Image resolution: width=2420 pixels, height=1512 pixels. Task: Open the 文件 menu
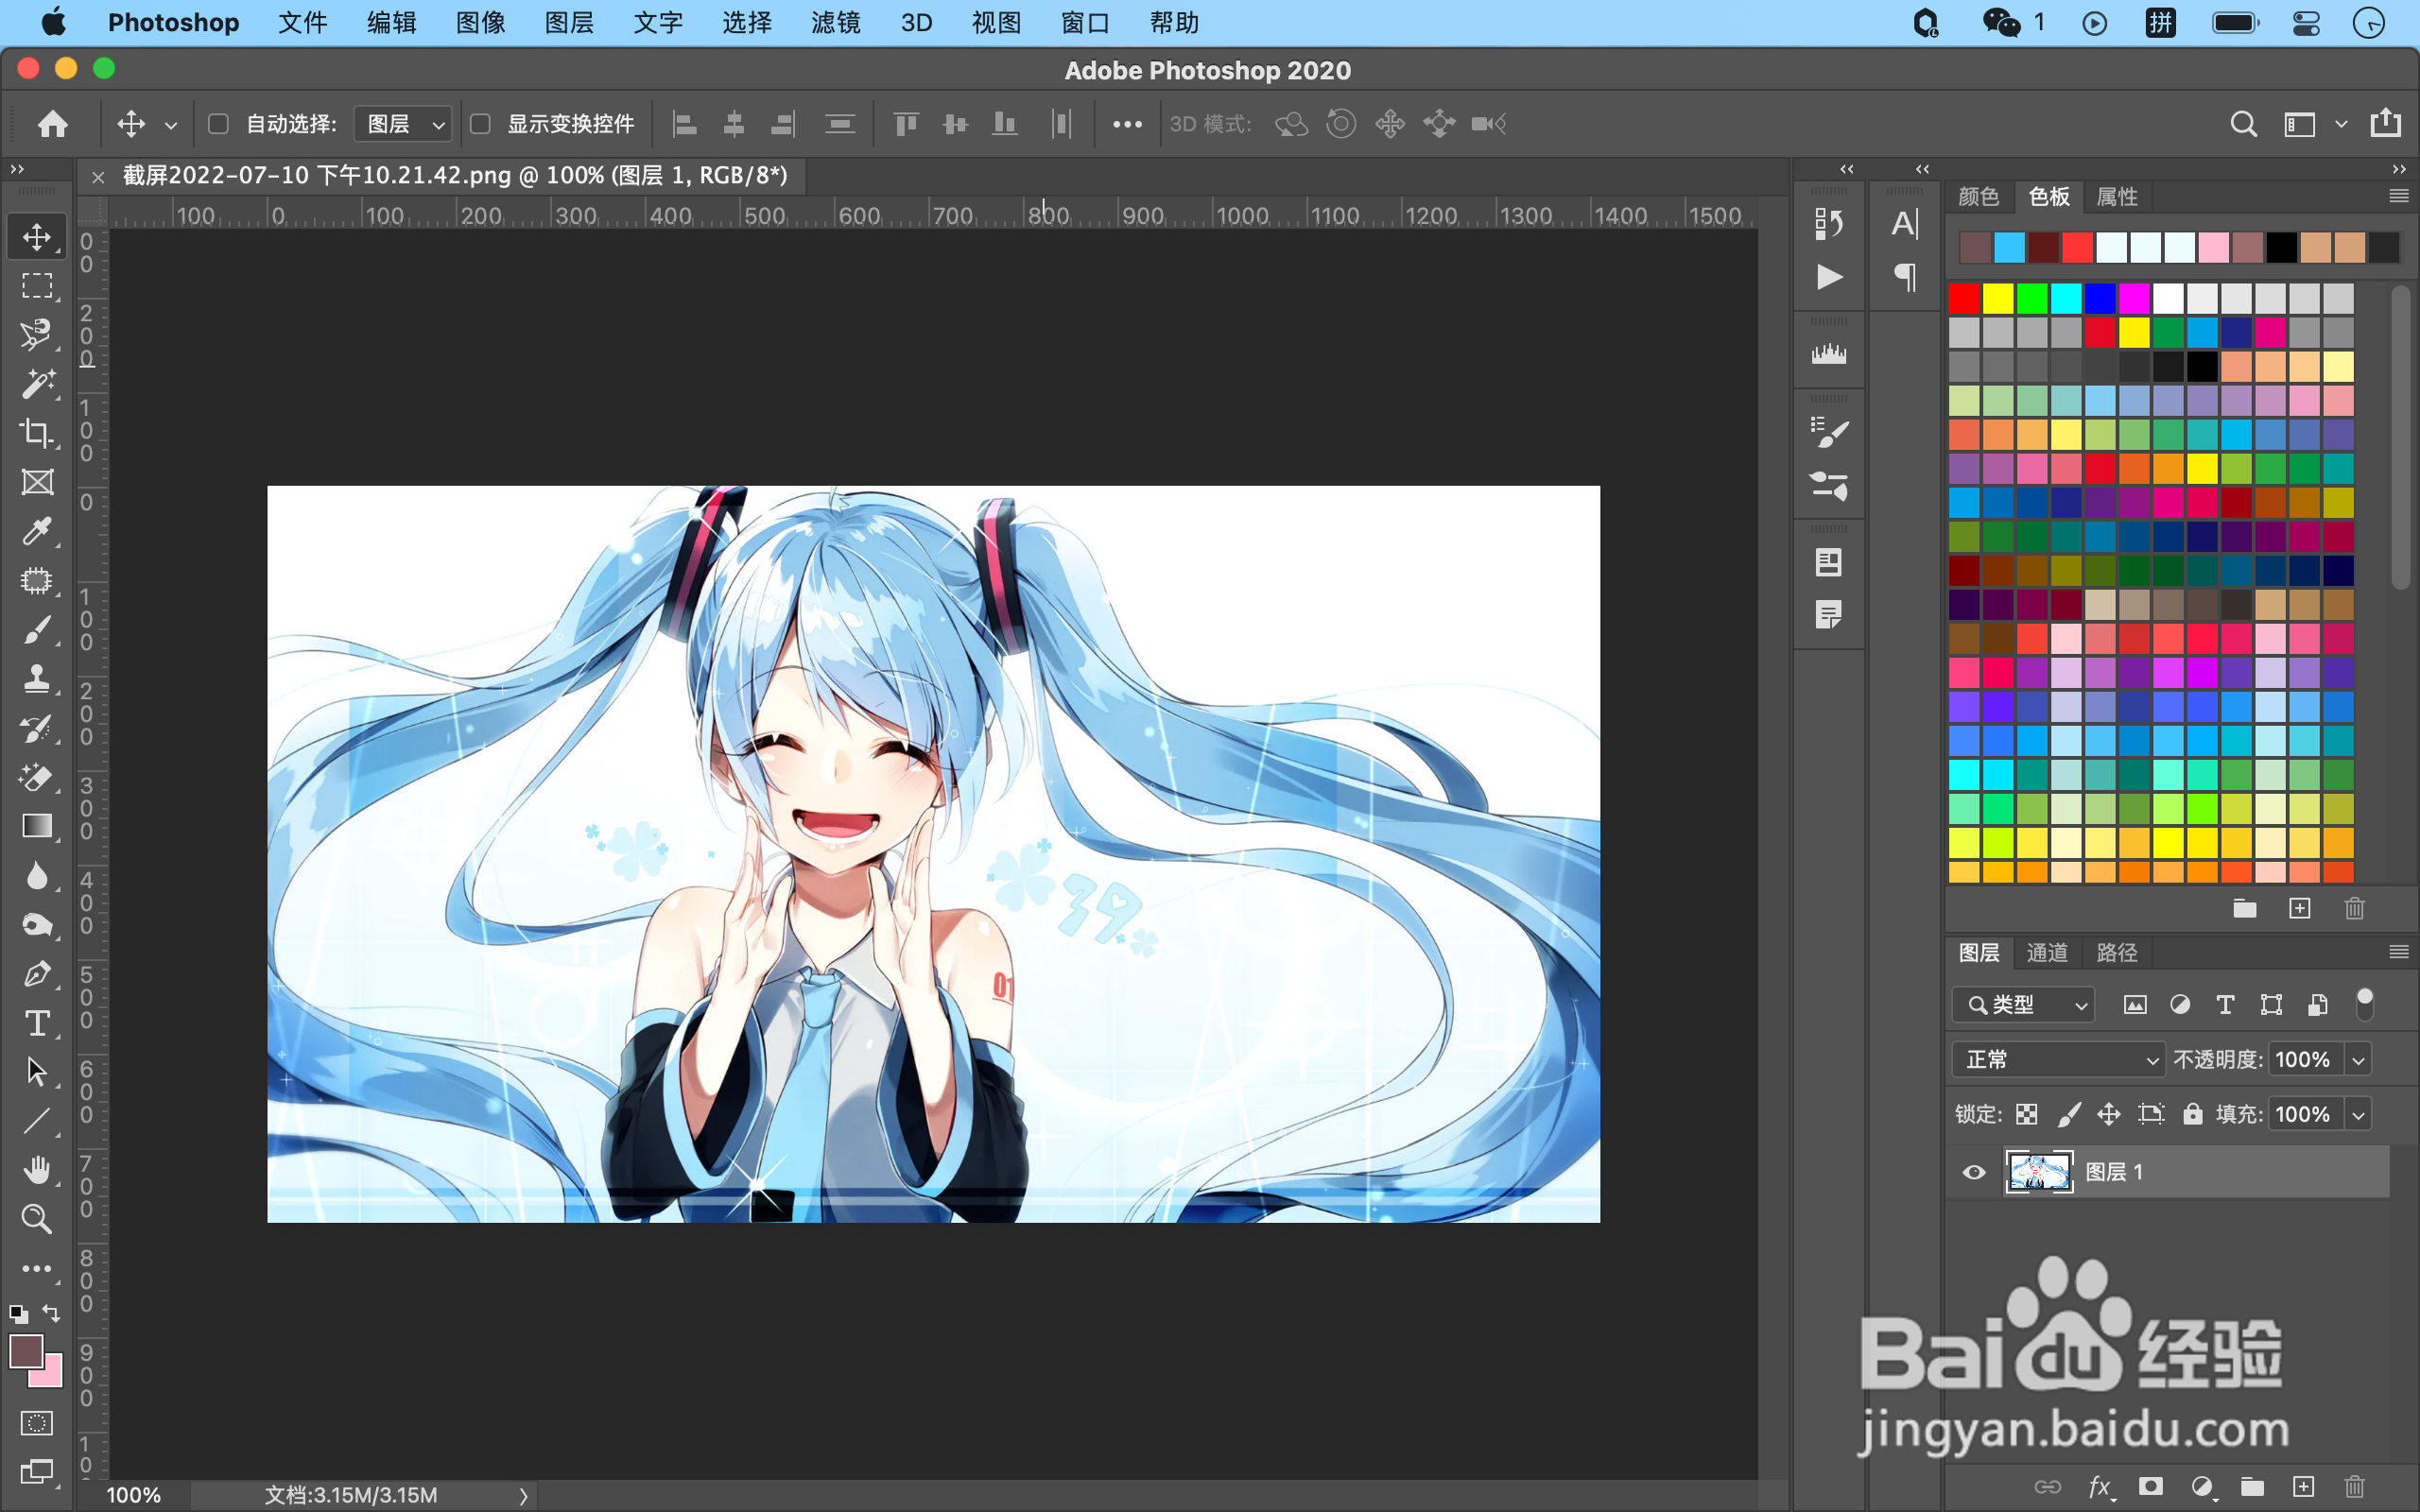pyautogui.click(x=302, y=23)
